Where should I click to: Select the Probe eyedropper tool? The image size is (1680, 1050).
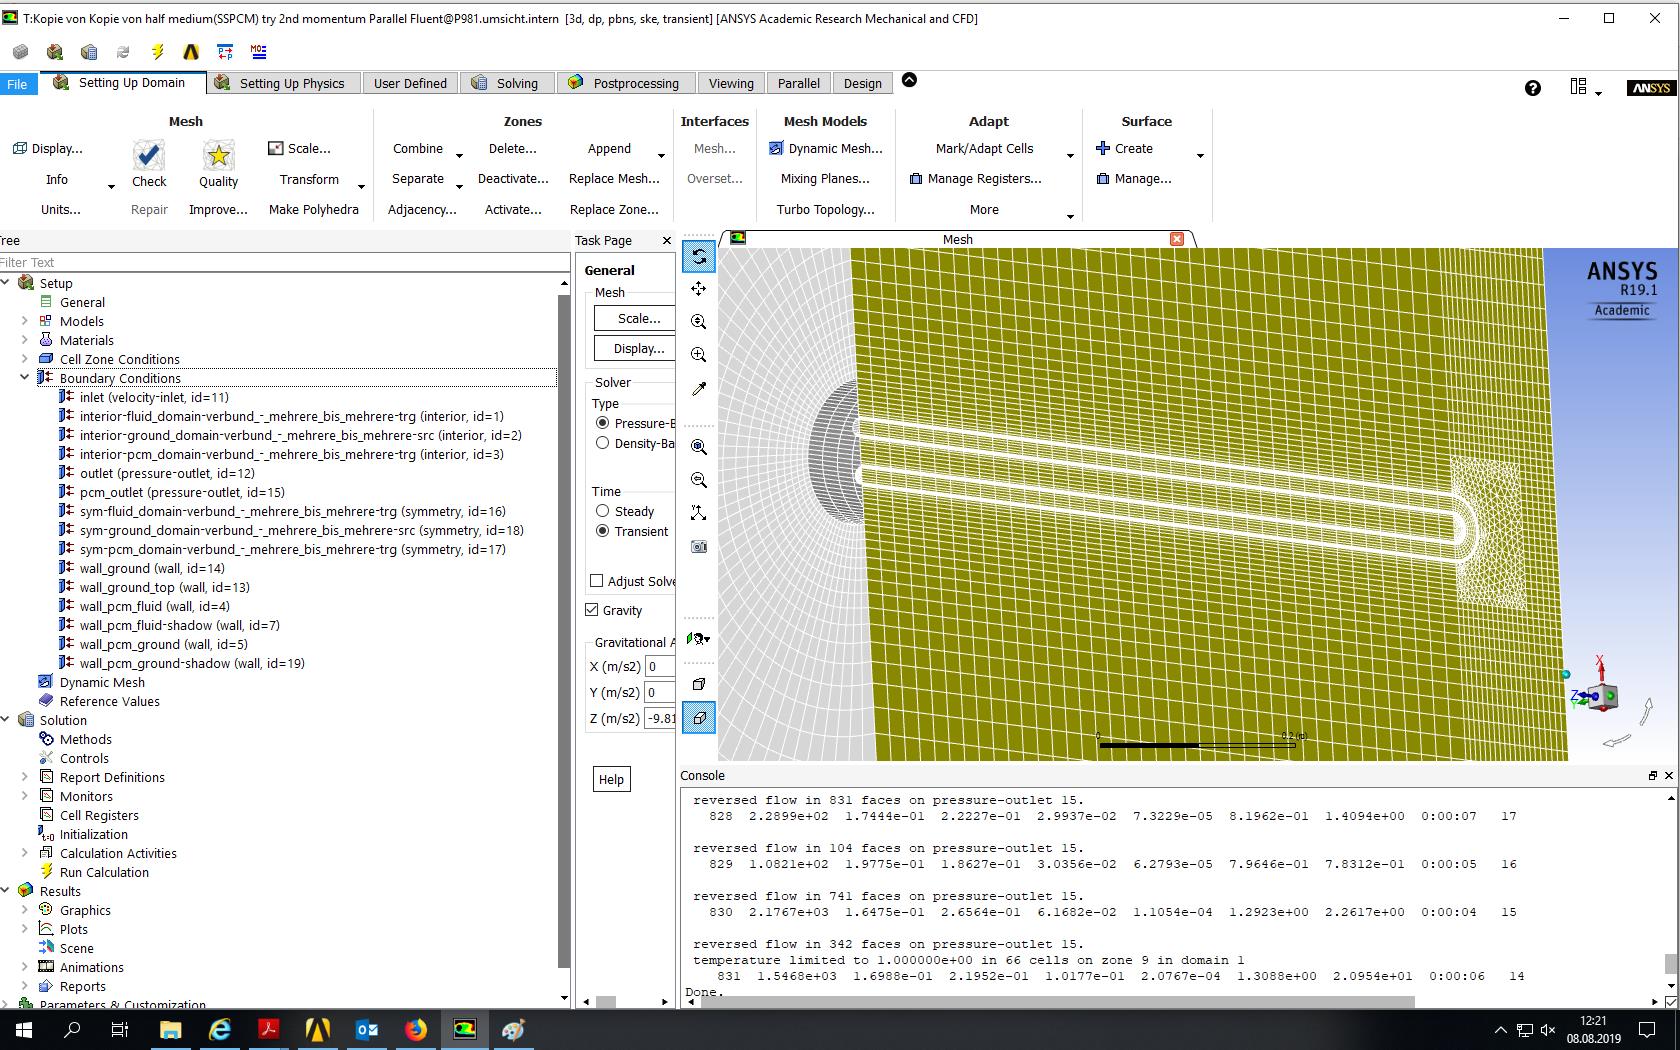pos(698,388)
